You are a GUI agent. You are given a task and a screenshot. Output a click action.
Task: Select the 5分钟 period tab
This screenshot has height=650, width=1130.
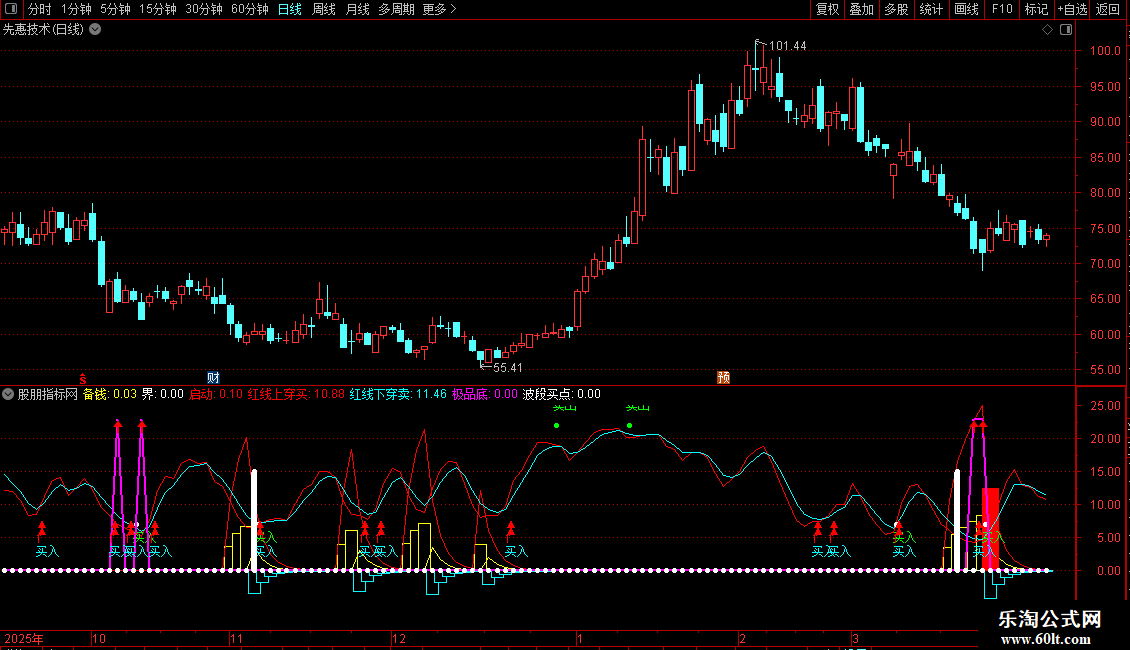point(115,9)
